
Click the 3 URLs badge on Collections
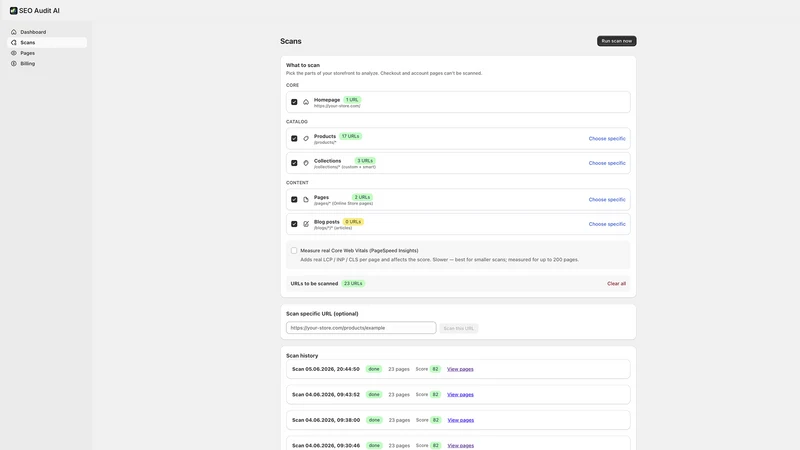(x=365, y=161)
